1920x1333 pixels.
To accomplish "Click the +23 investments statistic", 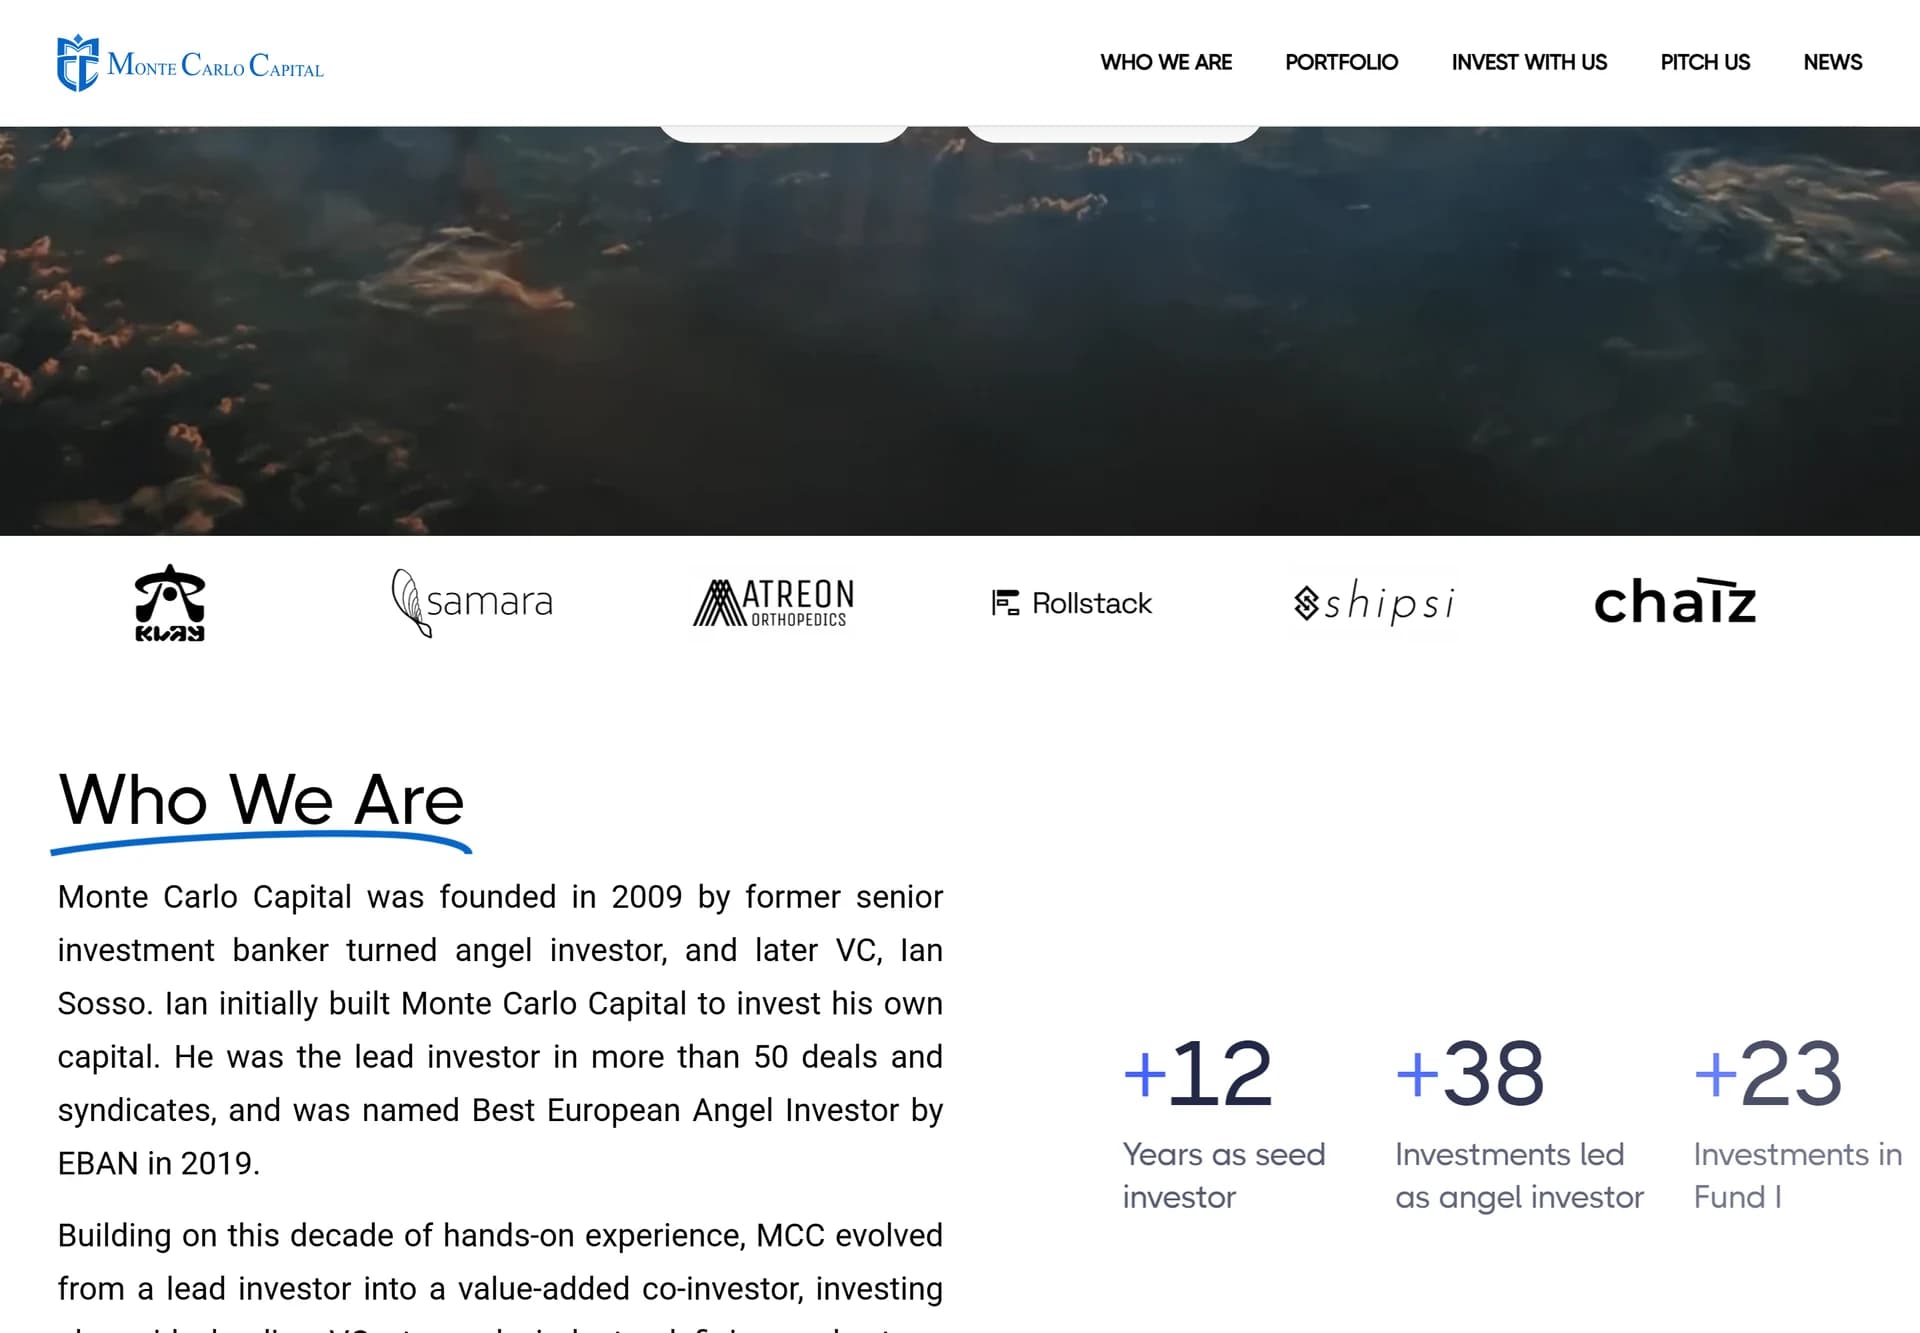I will click(x=1768, y=1073).
